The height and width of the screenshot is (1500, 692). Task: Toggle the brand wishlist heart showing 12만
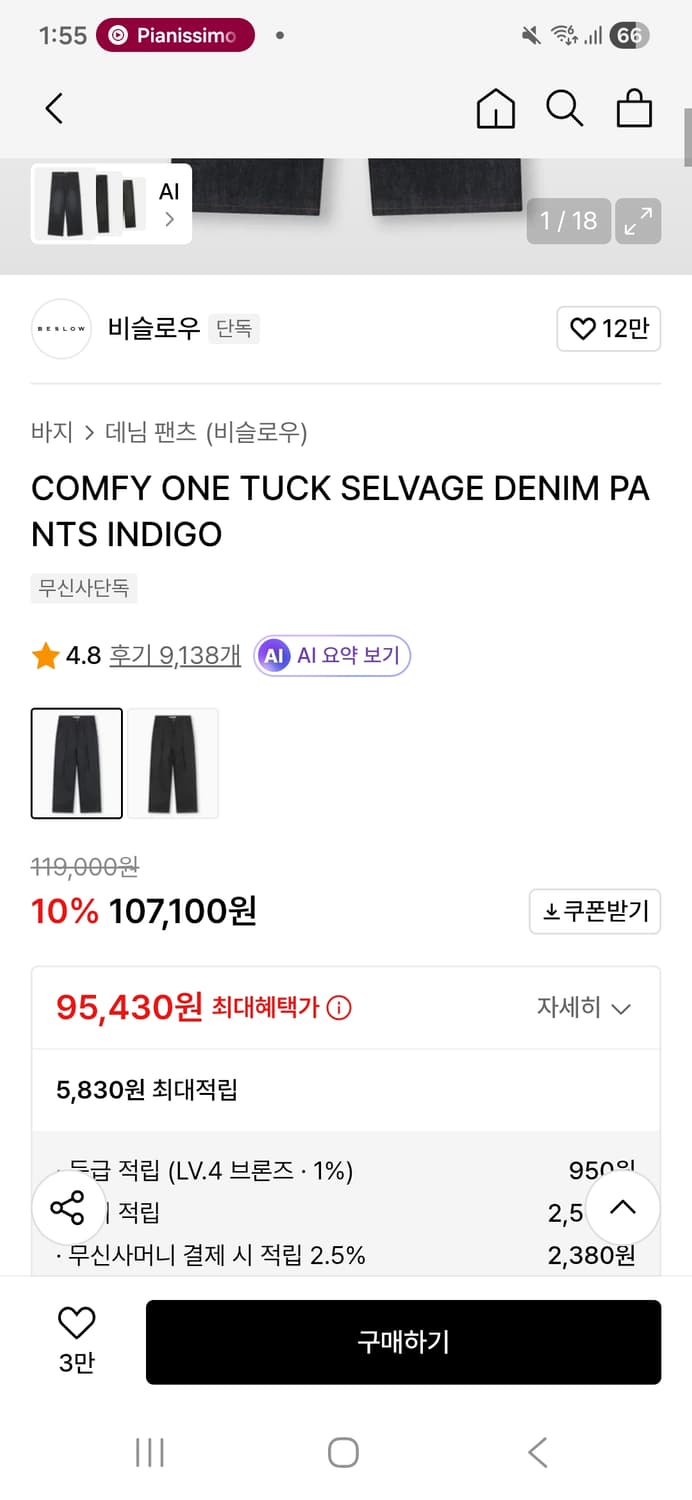tap(608, 329)
